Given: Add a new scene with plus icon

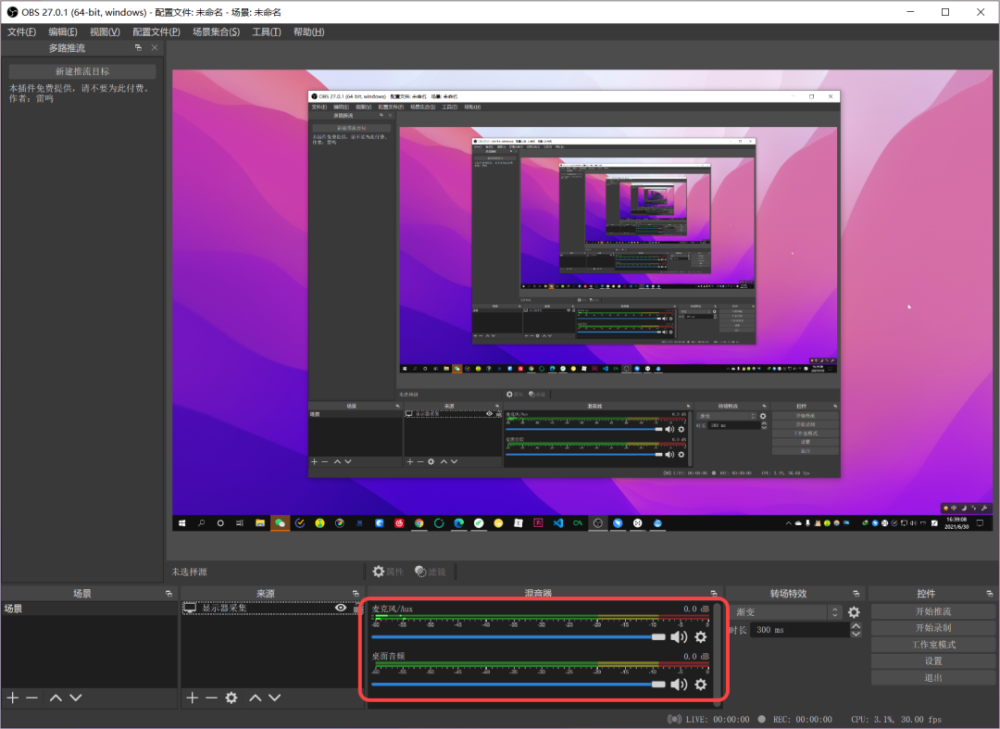Looking at the screenshot, I should point(12,697).
